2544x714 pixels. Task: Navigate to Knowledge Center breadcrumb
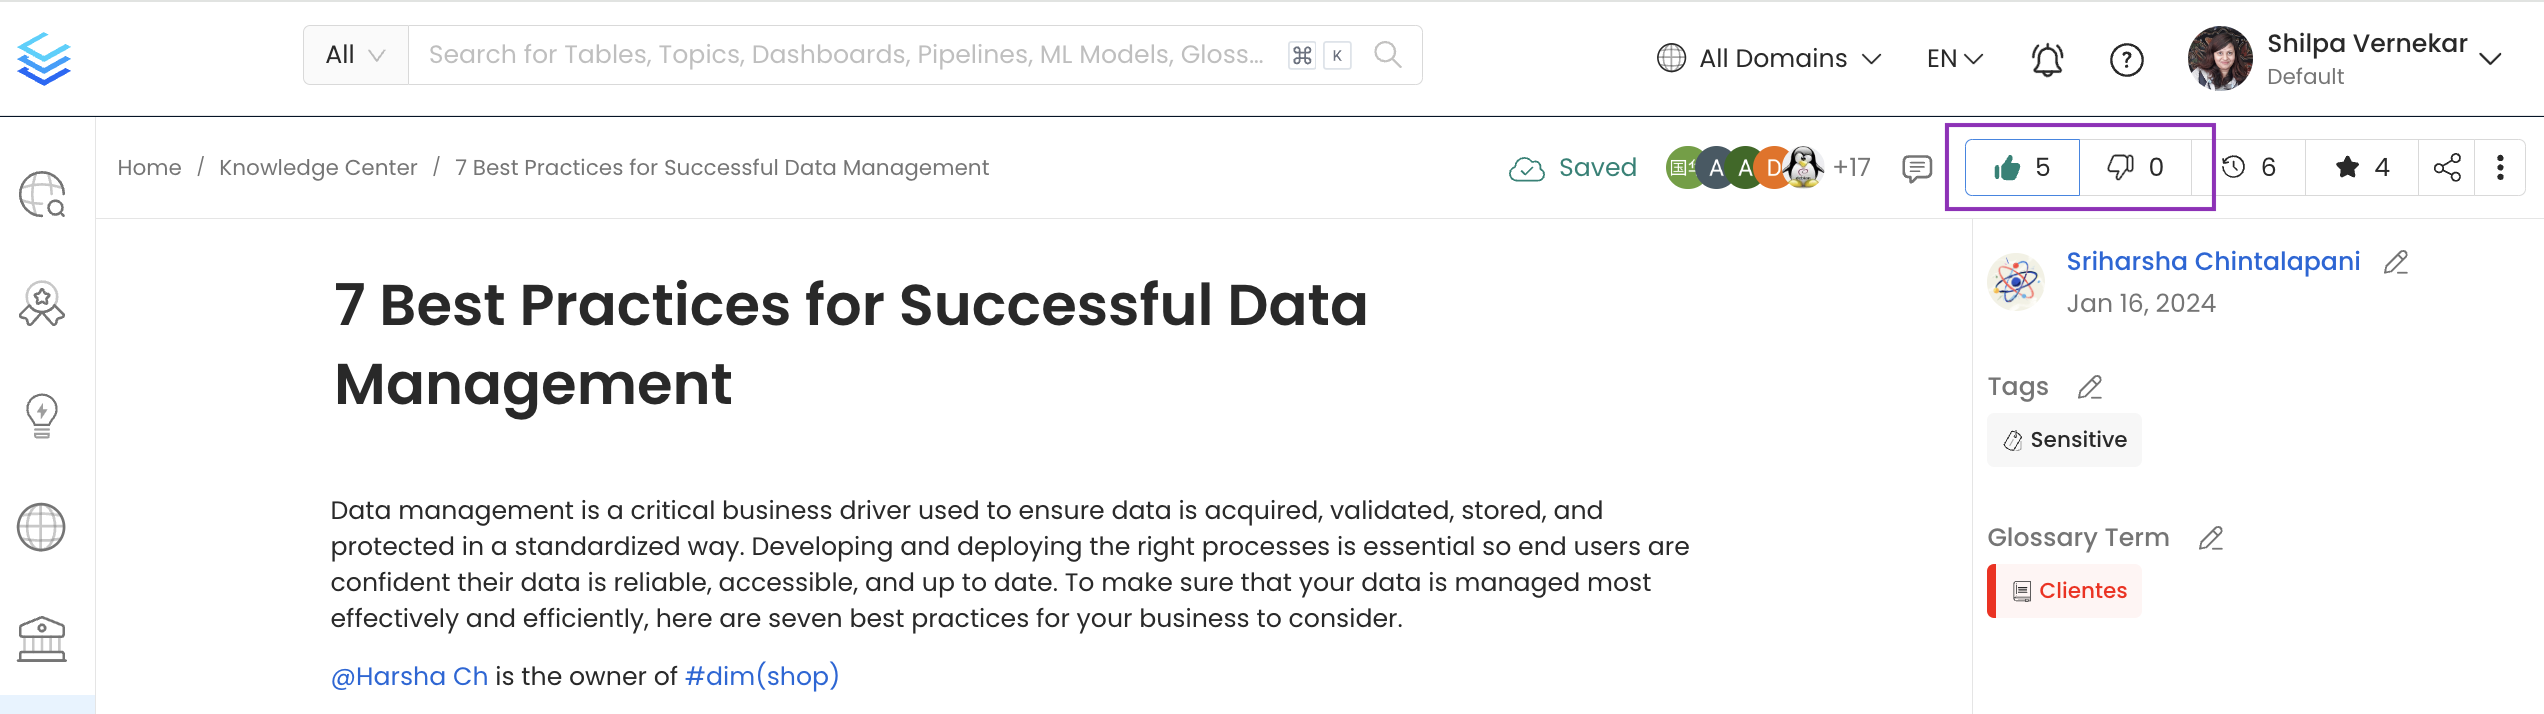[x=318, y=168]
